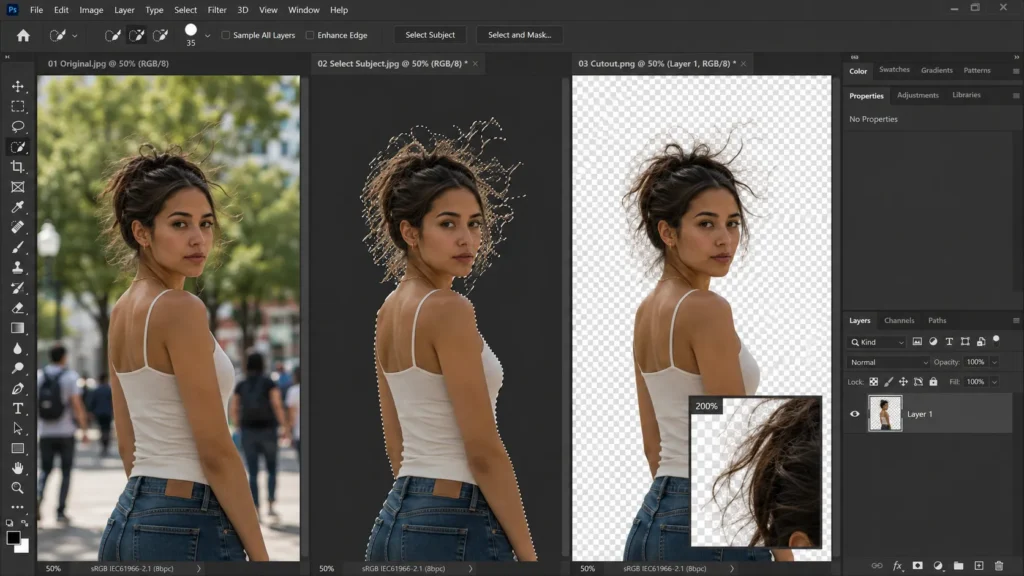
Task: Open the Opacity slider dropdown arrow
Action: click(995, 362)
